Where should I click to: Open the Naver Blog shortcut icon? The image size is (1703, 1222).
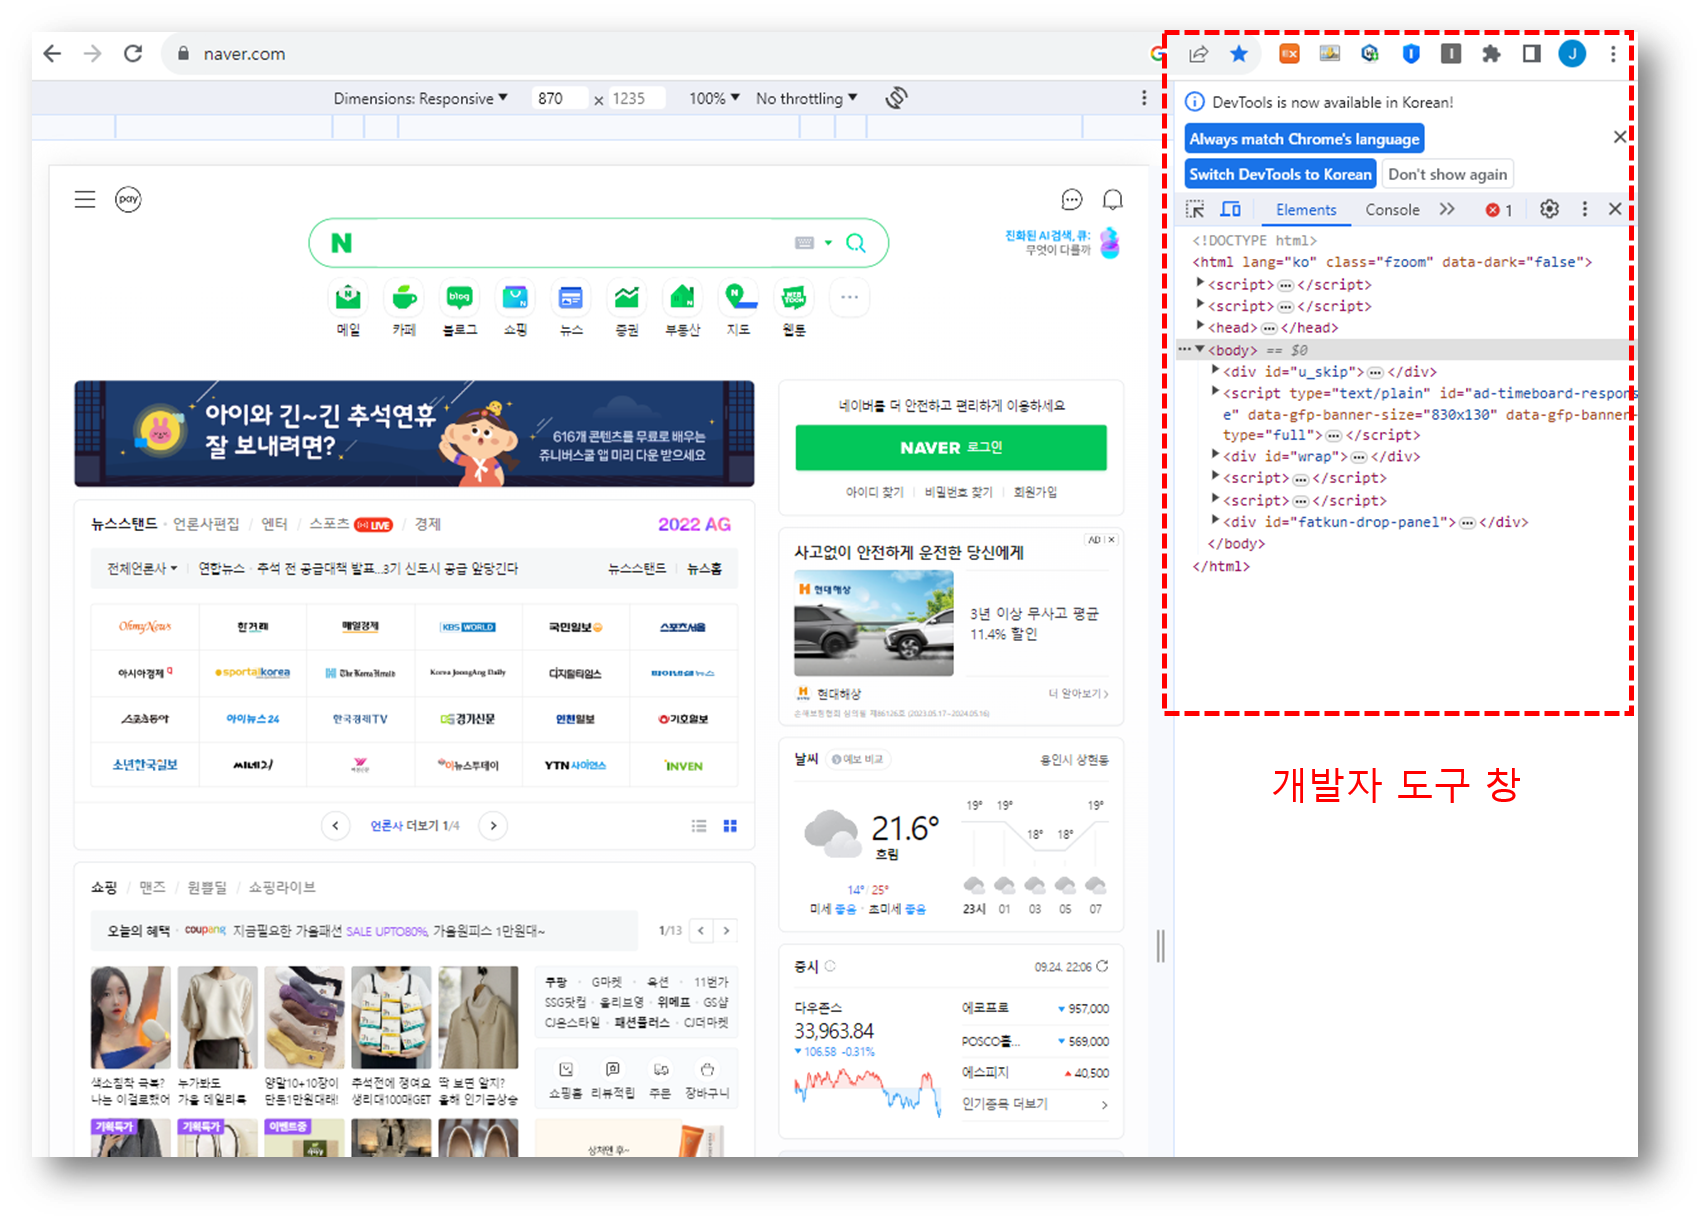coord(460,298)
